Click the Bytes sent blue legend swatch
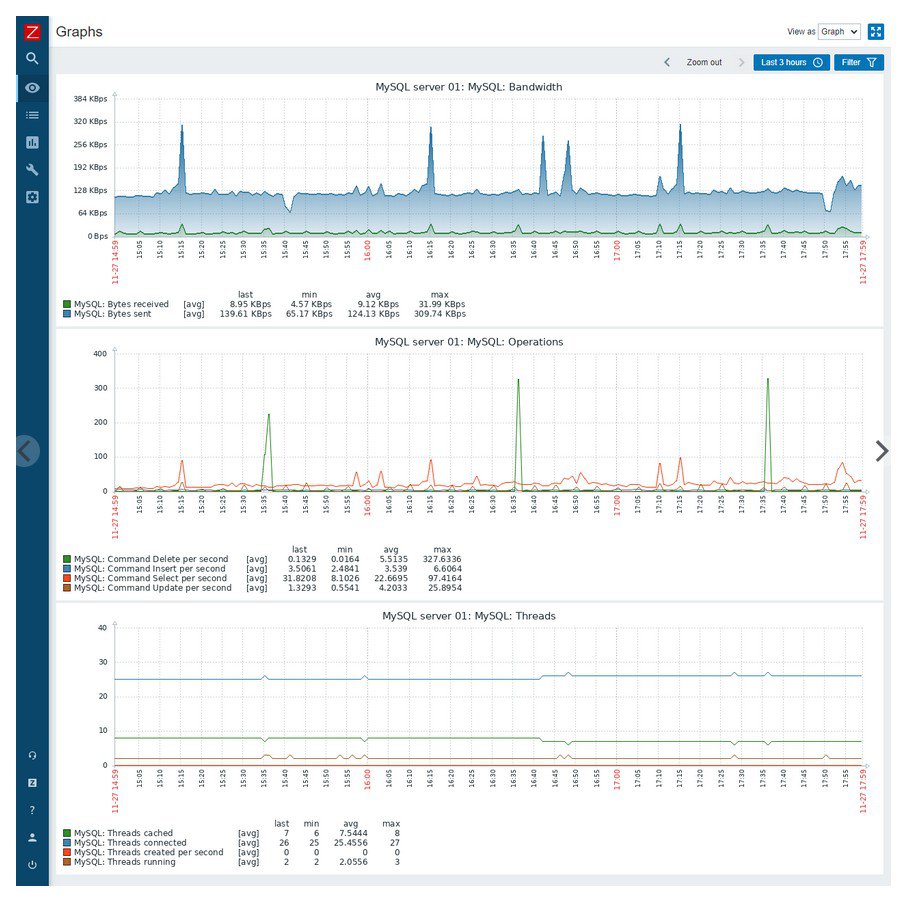906x900 pixels. (67, 314)
